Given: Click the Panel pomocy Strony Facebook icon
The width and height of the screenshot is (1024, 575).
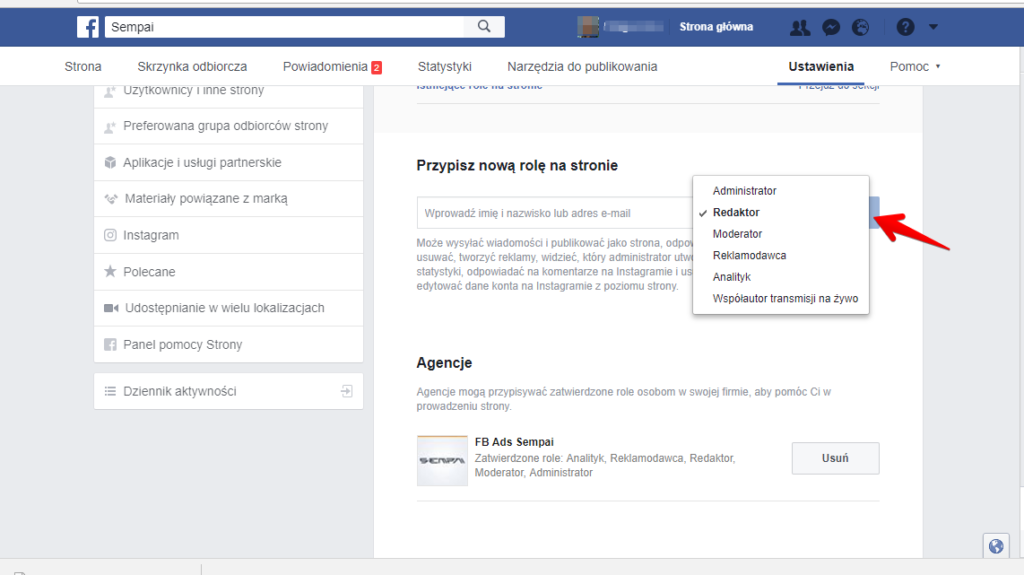Looking at the screenshot, I should [110, 344].
